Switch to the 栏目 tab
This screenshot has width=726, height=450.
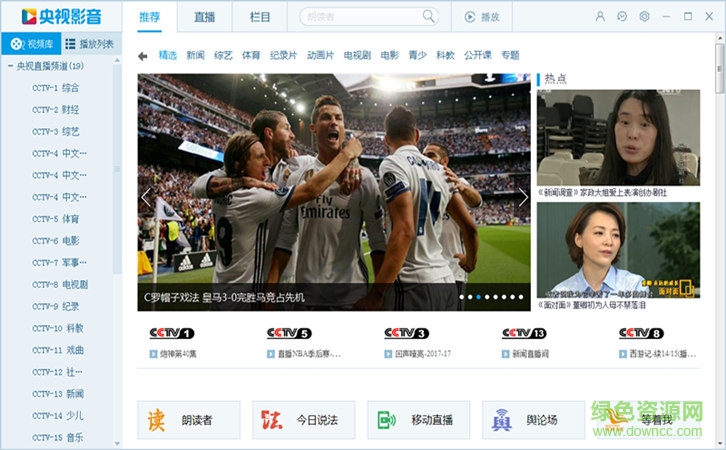coord(259,17)
